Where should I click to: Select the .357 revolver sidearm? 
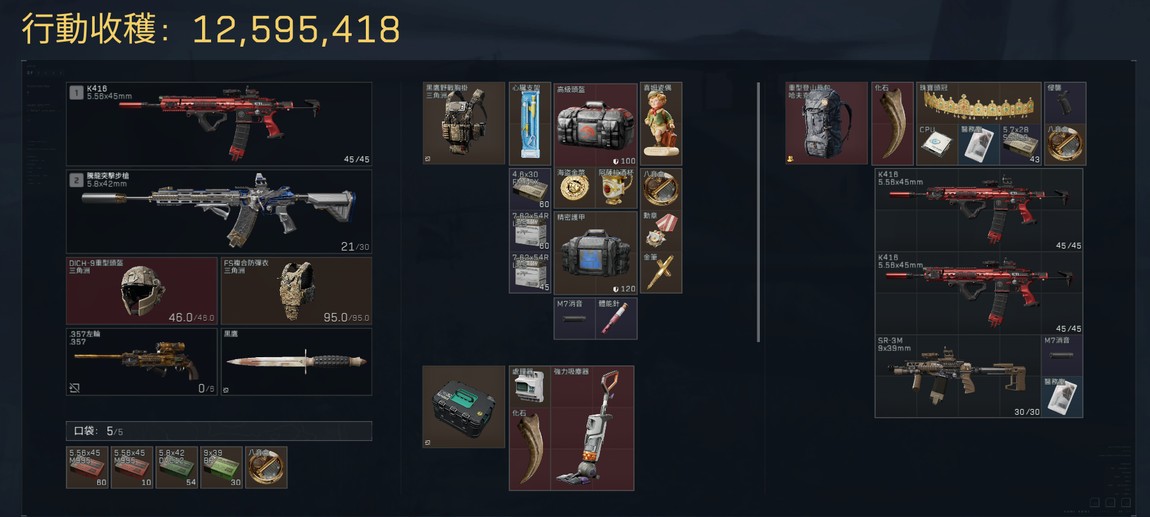(142, 362)
